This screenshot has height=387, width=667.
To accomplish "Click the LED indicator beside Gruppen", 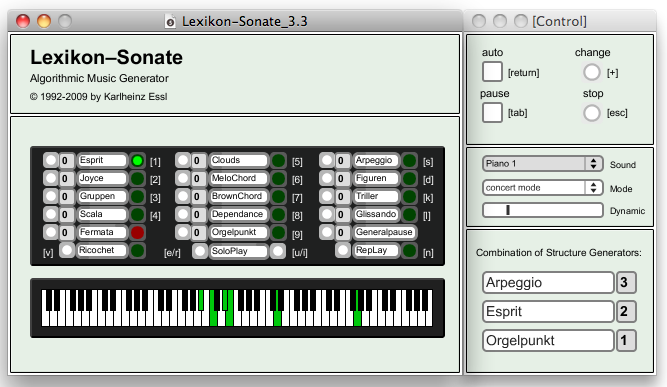I will tap(137, 196).
